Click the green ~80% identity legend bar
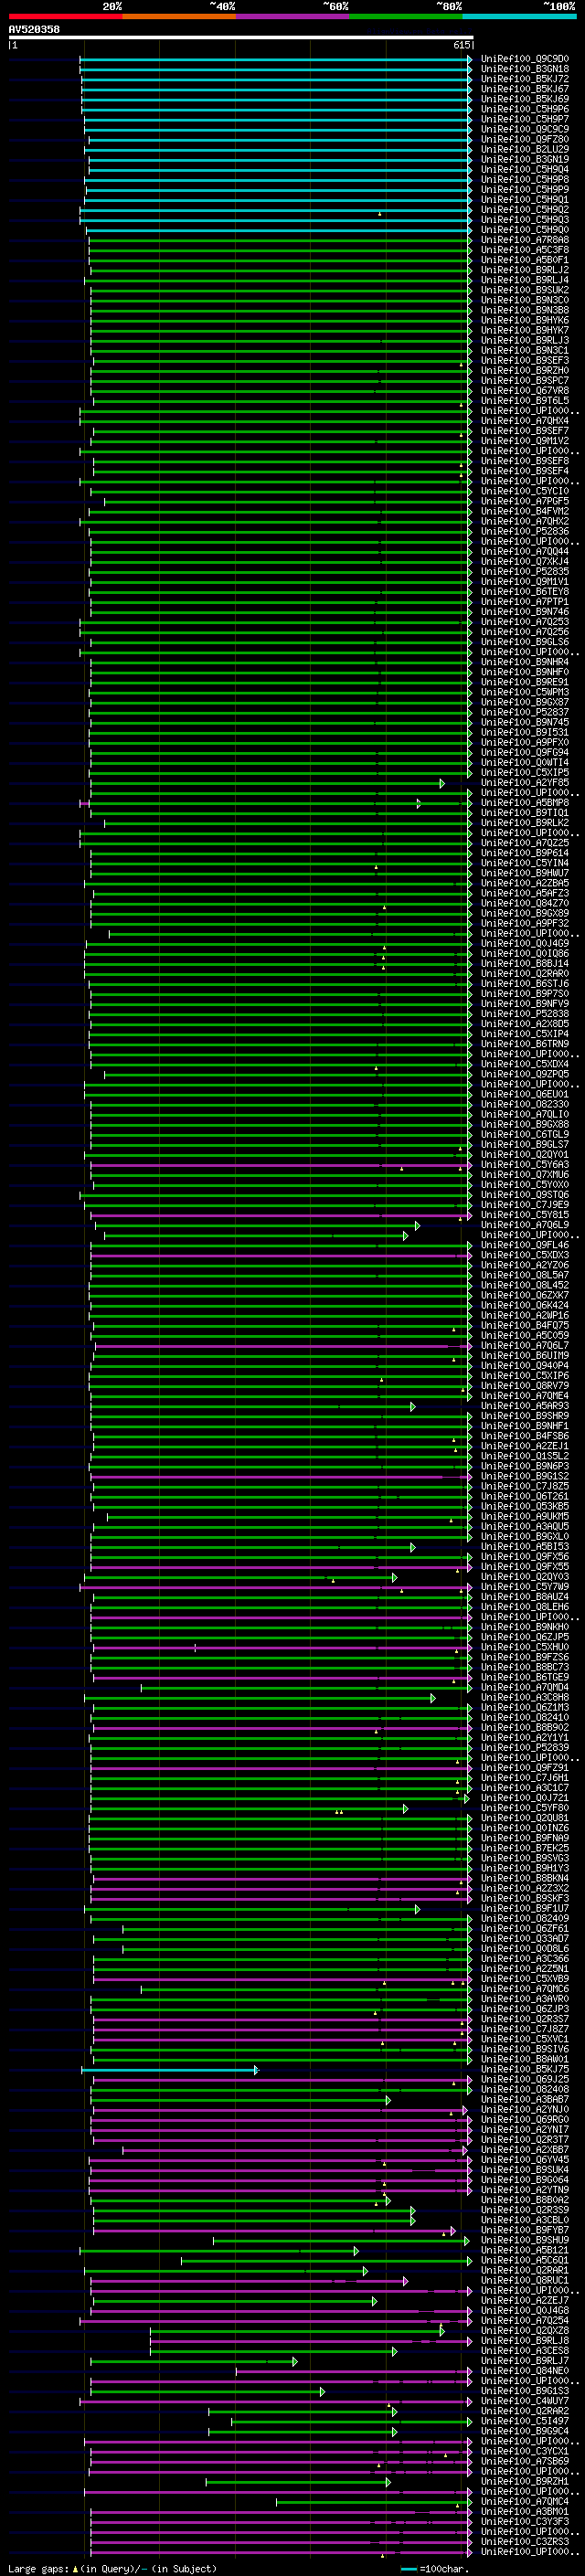585x2576 pixels. (x=406, y=16)
